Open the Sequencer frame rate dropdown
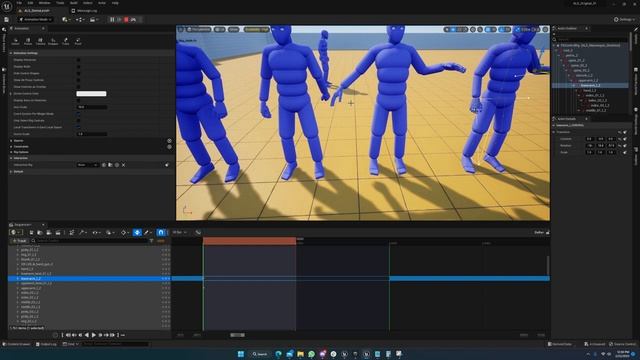Viewport: 640px width, 360px height. [x=179, y=232]
